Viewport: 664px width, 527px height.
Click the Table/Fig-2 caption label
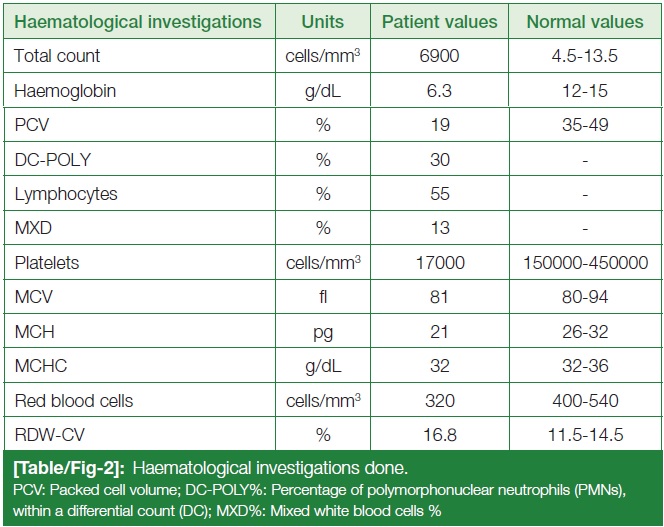tap(69, 468)
